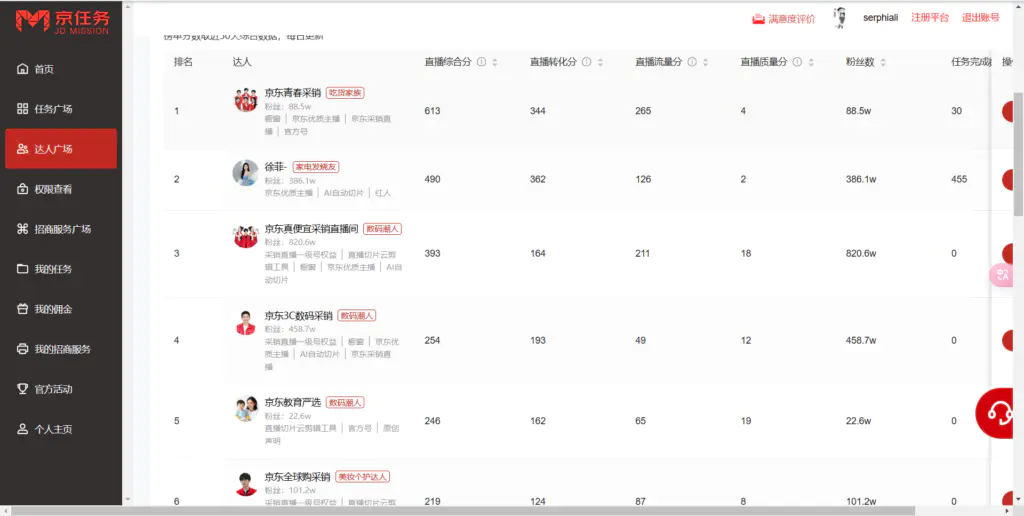Click the 个人主页 person icon

23,429
